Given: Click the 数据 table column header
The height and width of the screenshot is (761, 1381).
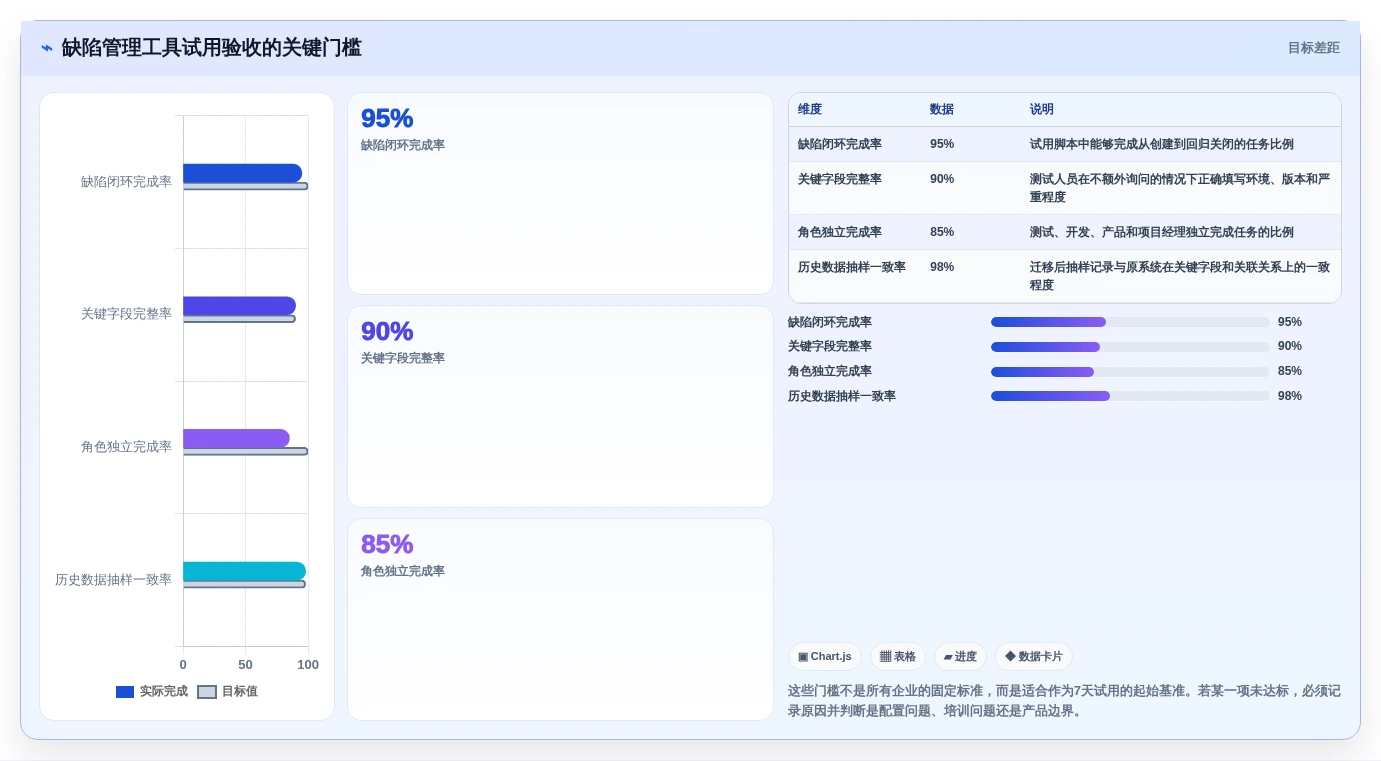Looking at the screenshot, I should [x=942, y=109].
